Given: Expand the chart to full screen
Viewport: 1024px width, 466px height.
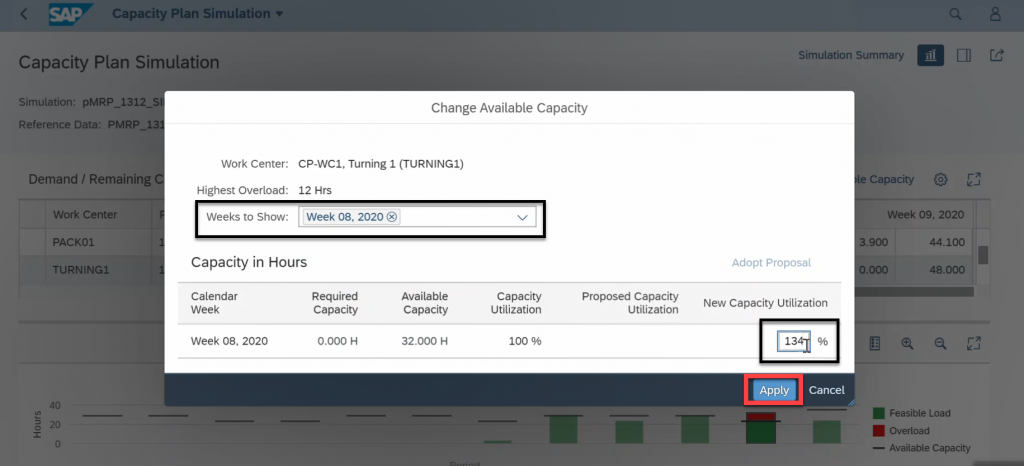Looking at the screenshot, I should tap(974, 343).
